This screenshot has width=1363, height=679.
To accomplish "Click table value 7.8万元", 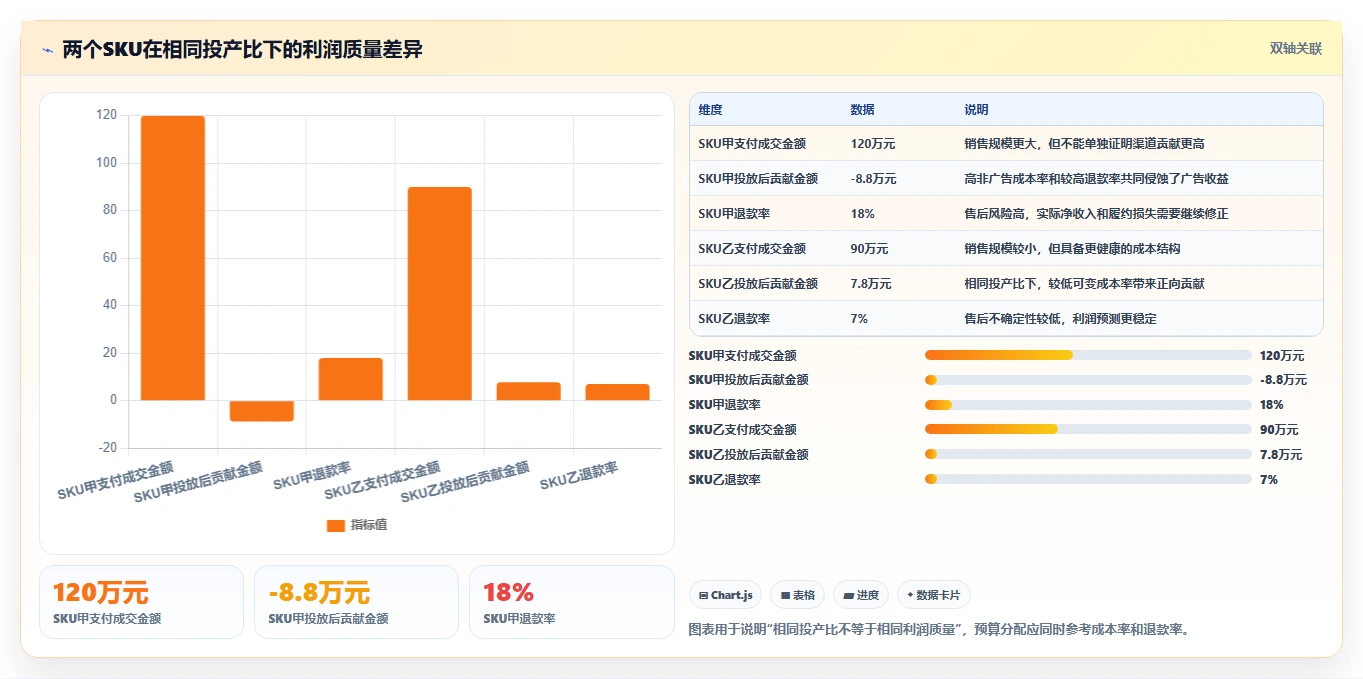I will tap(871, 284).
